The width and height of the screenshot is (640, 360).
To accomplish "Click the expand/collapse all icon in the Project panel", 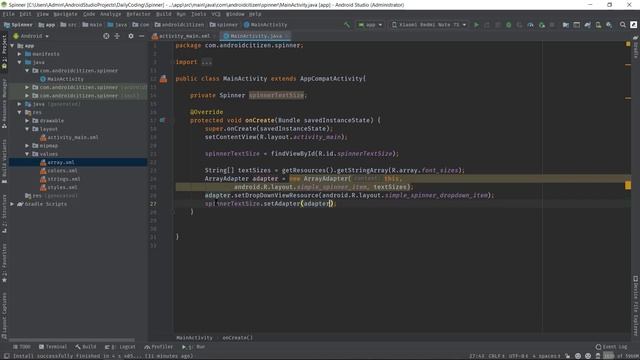I will [x=117, y=36].
